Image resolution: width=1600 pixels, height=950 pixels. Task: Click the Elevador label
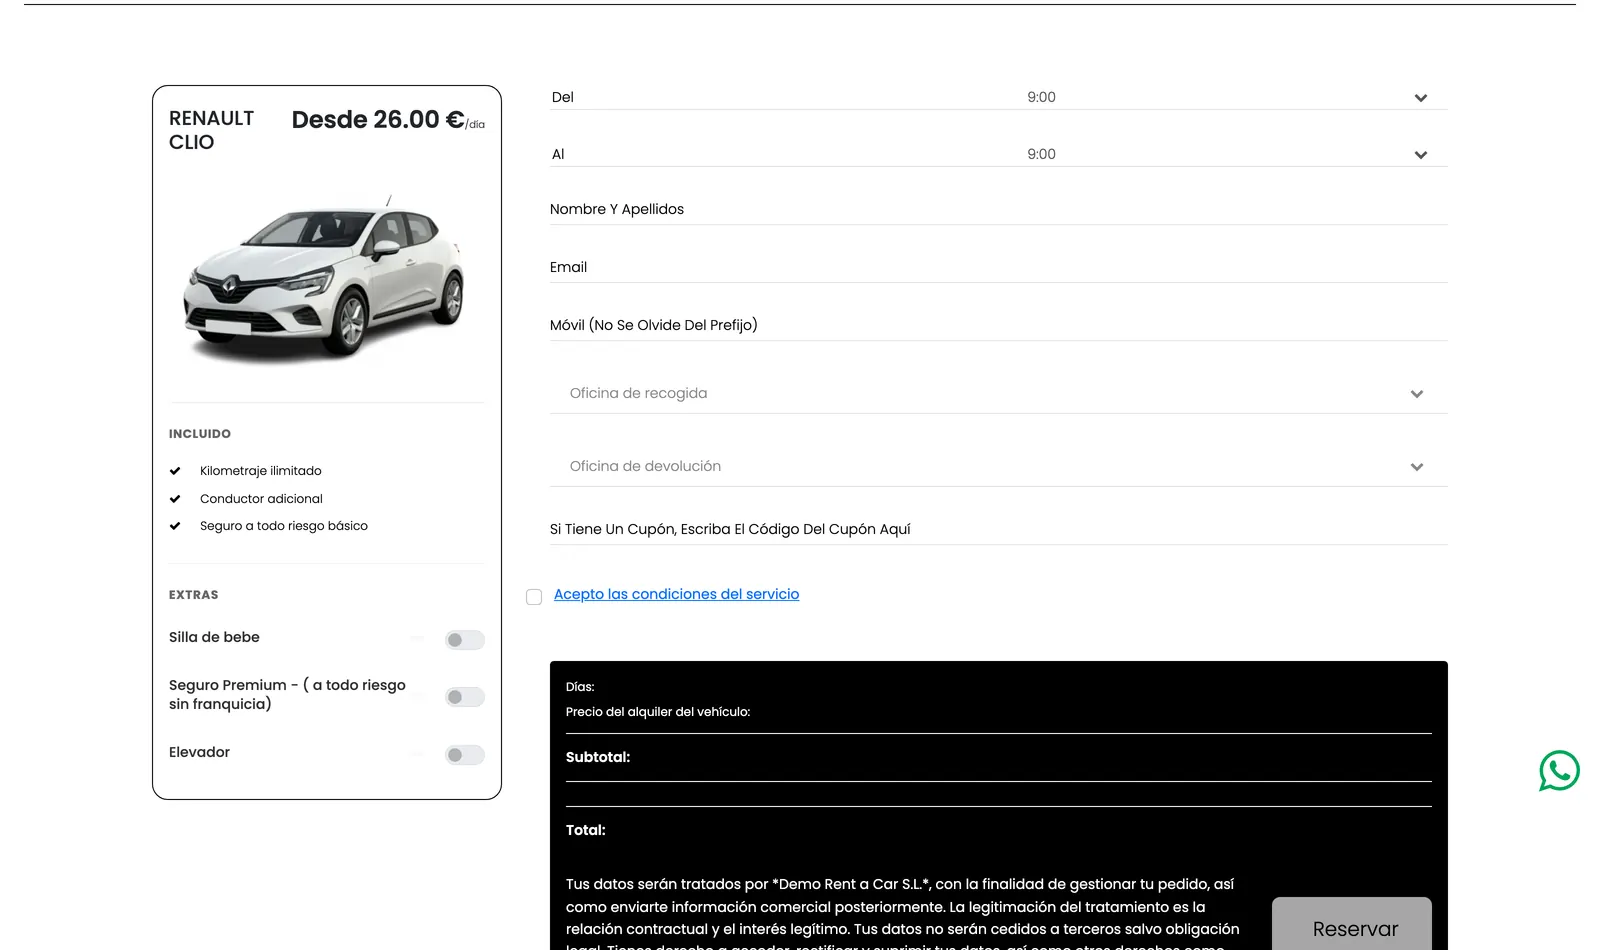pos(199,752)
